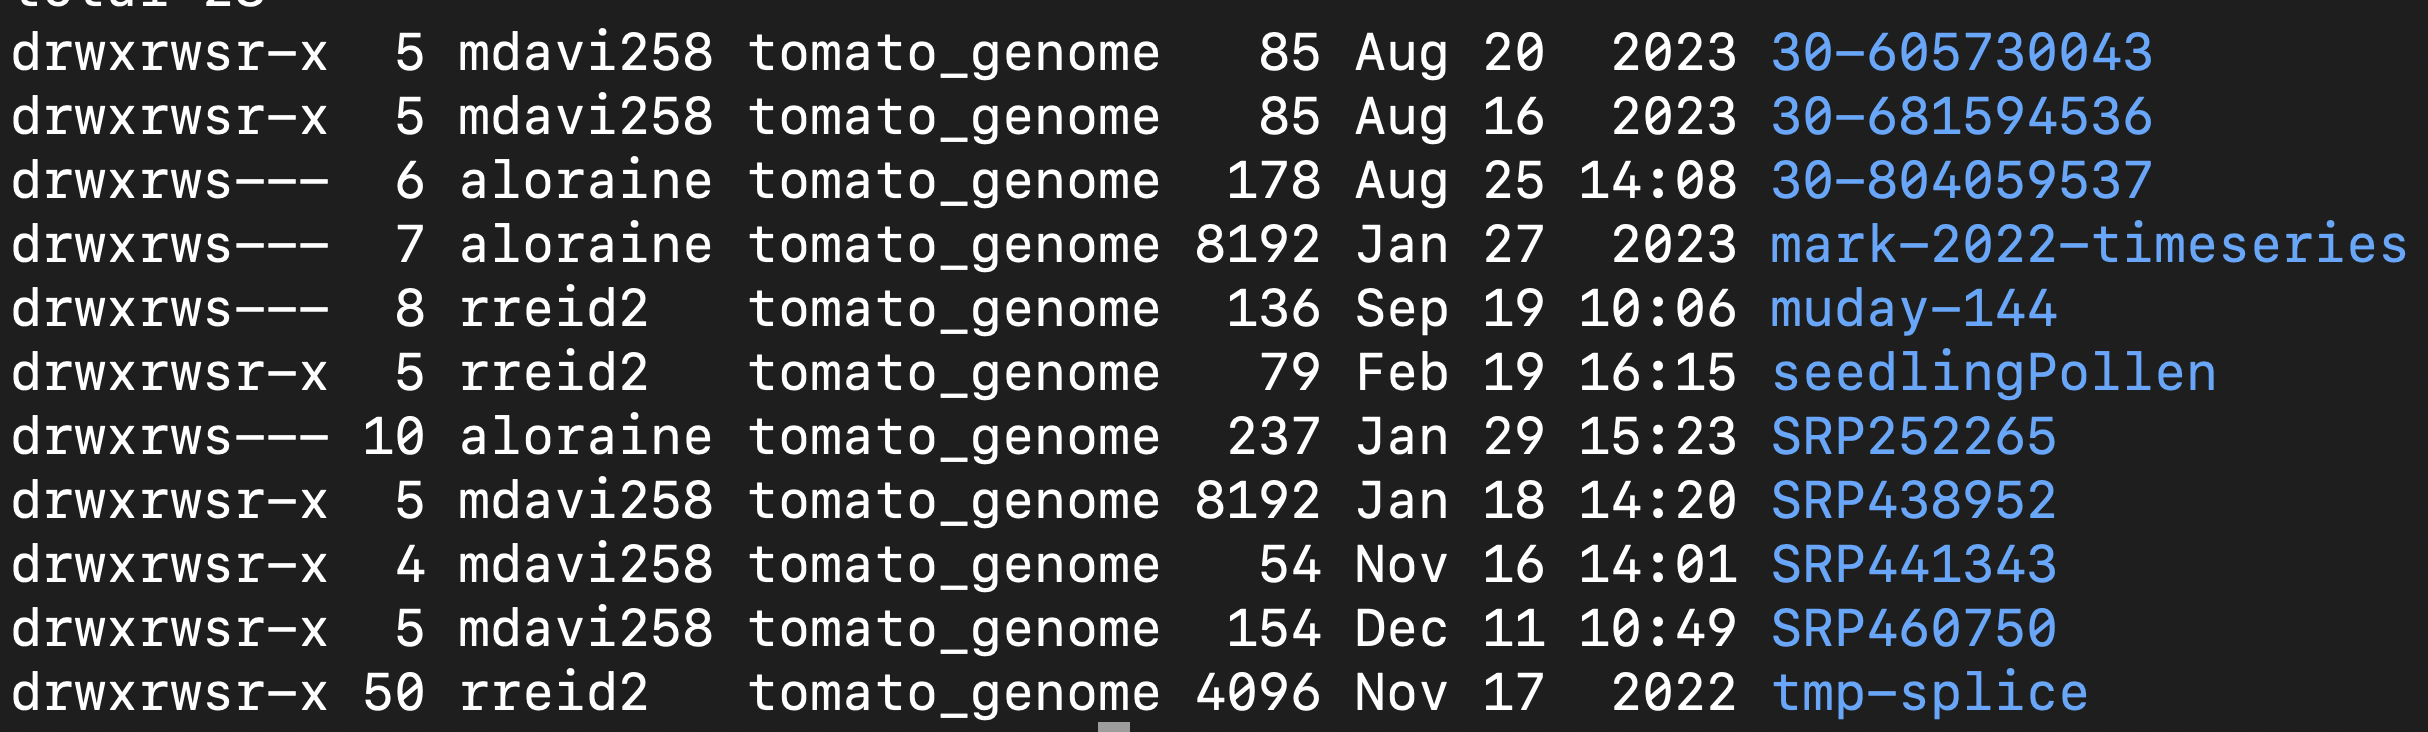Click the seedlingPollen directory name

[1993, 373]
